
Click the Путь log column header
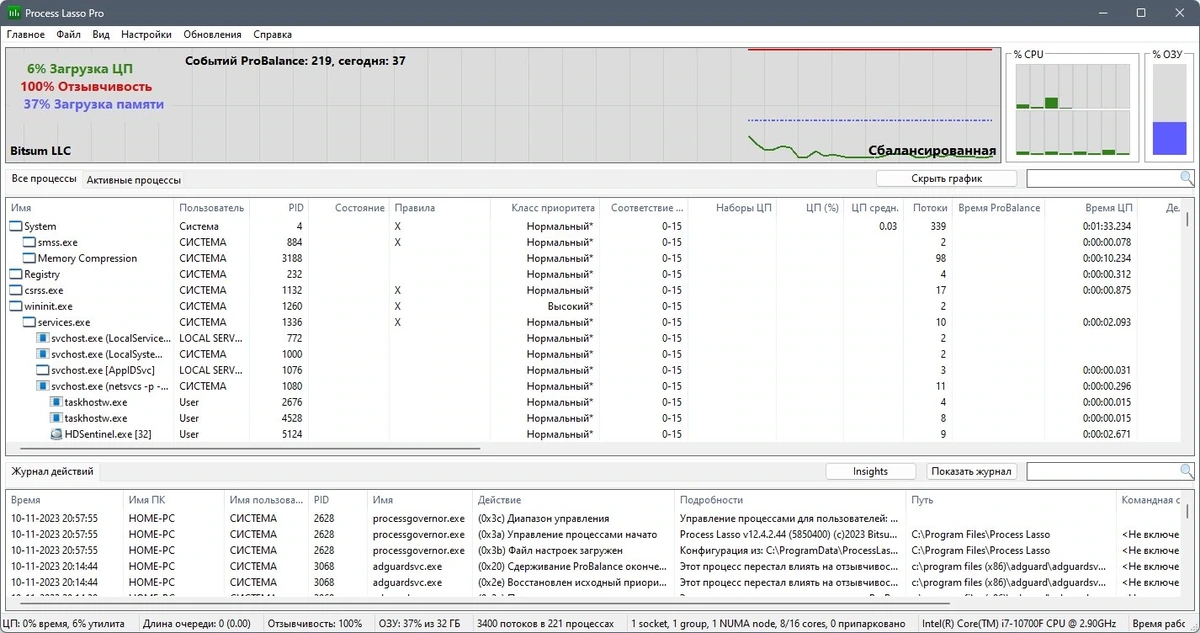coord(1011,500)
